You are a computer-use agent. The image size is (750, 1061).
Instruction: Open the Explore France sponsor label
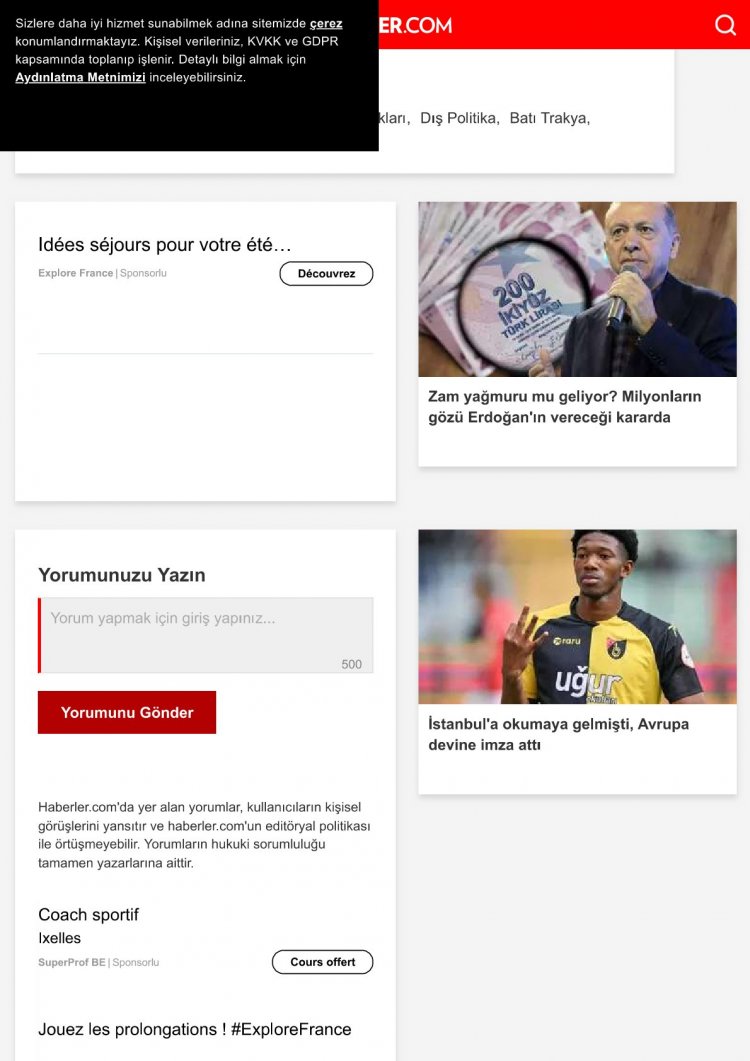(76, 273)
